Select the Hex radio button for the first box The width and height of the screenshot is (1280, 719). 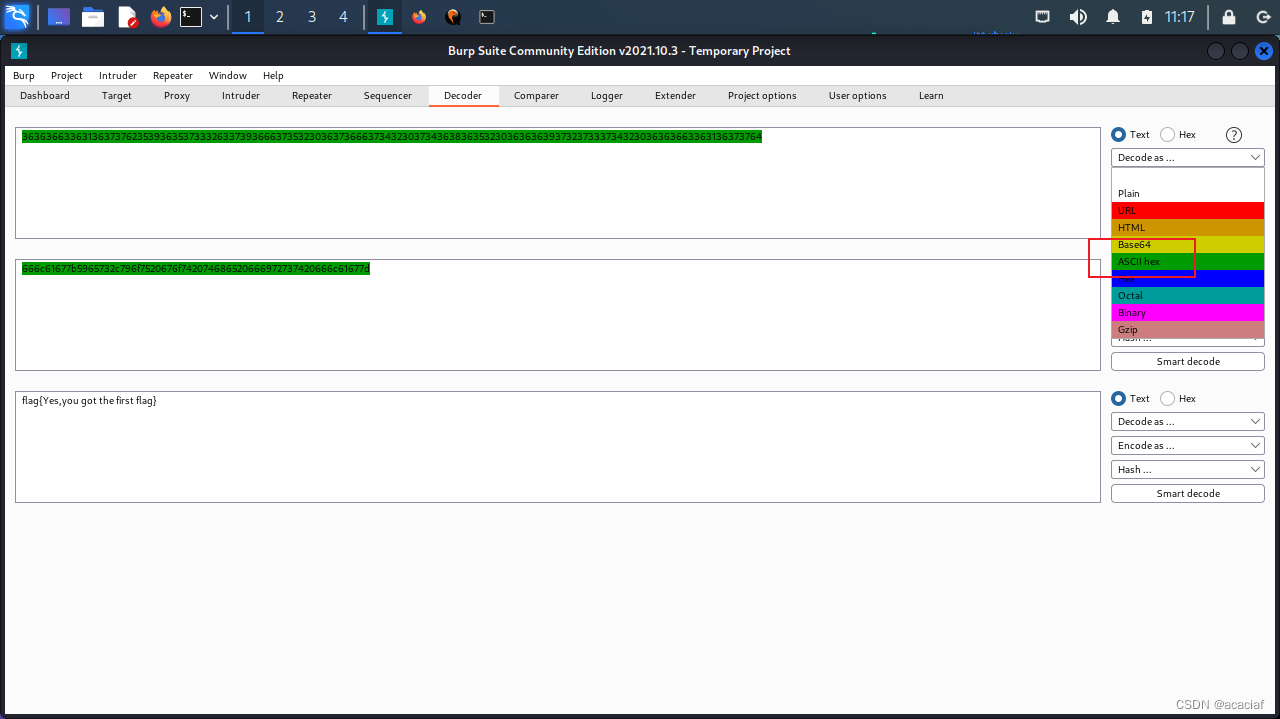click(x=1167, y=134)
